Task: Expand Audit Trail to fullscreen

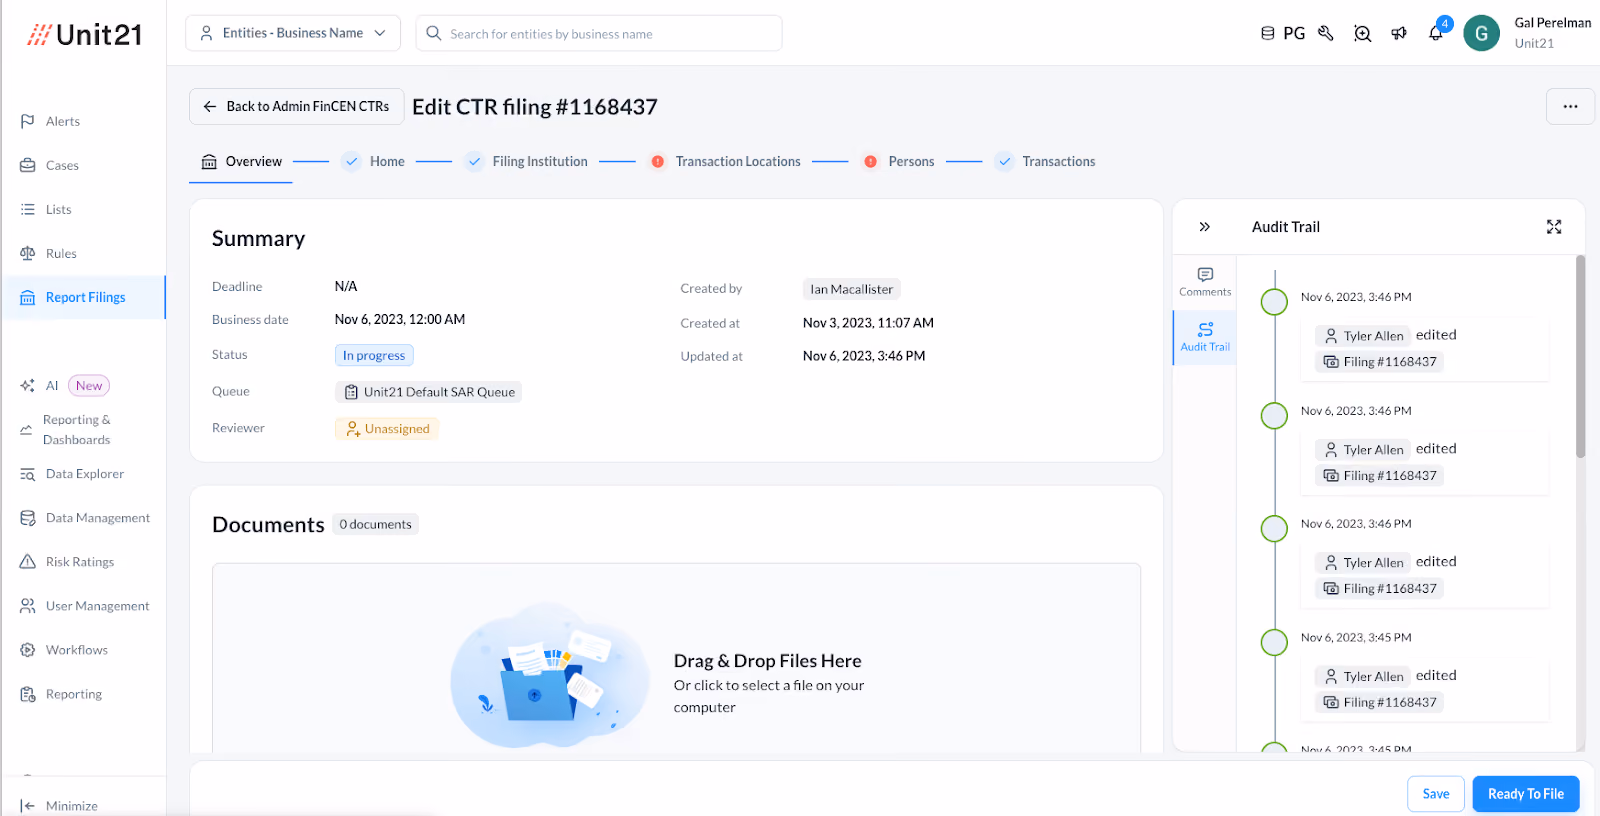Action: tap(1554, 227)
